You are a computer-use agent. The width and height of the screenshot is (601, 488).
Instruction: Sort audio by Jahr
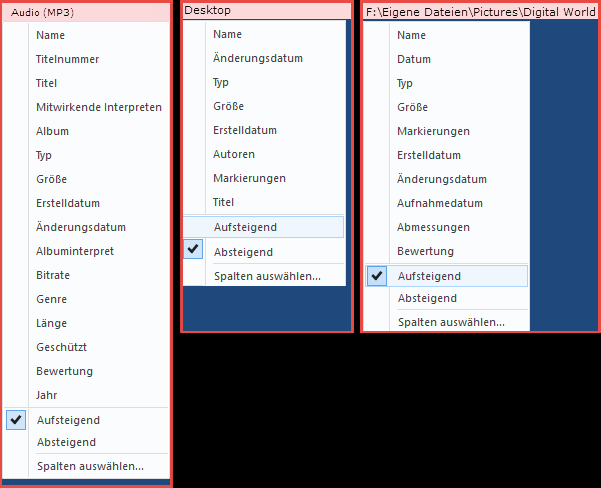coord(47,395)
